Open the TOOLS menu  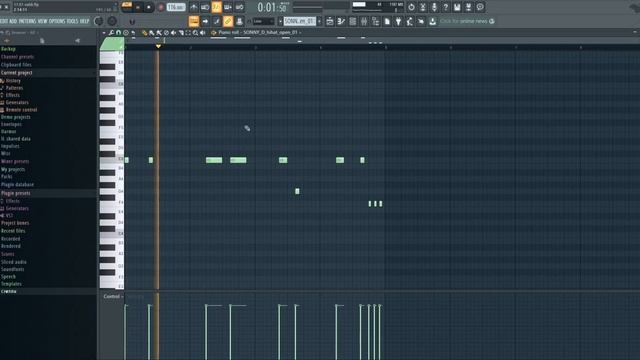[72, 21]
